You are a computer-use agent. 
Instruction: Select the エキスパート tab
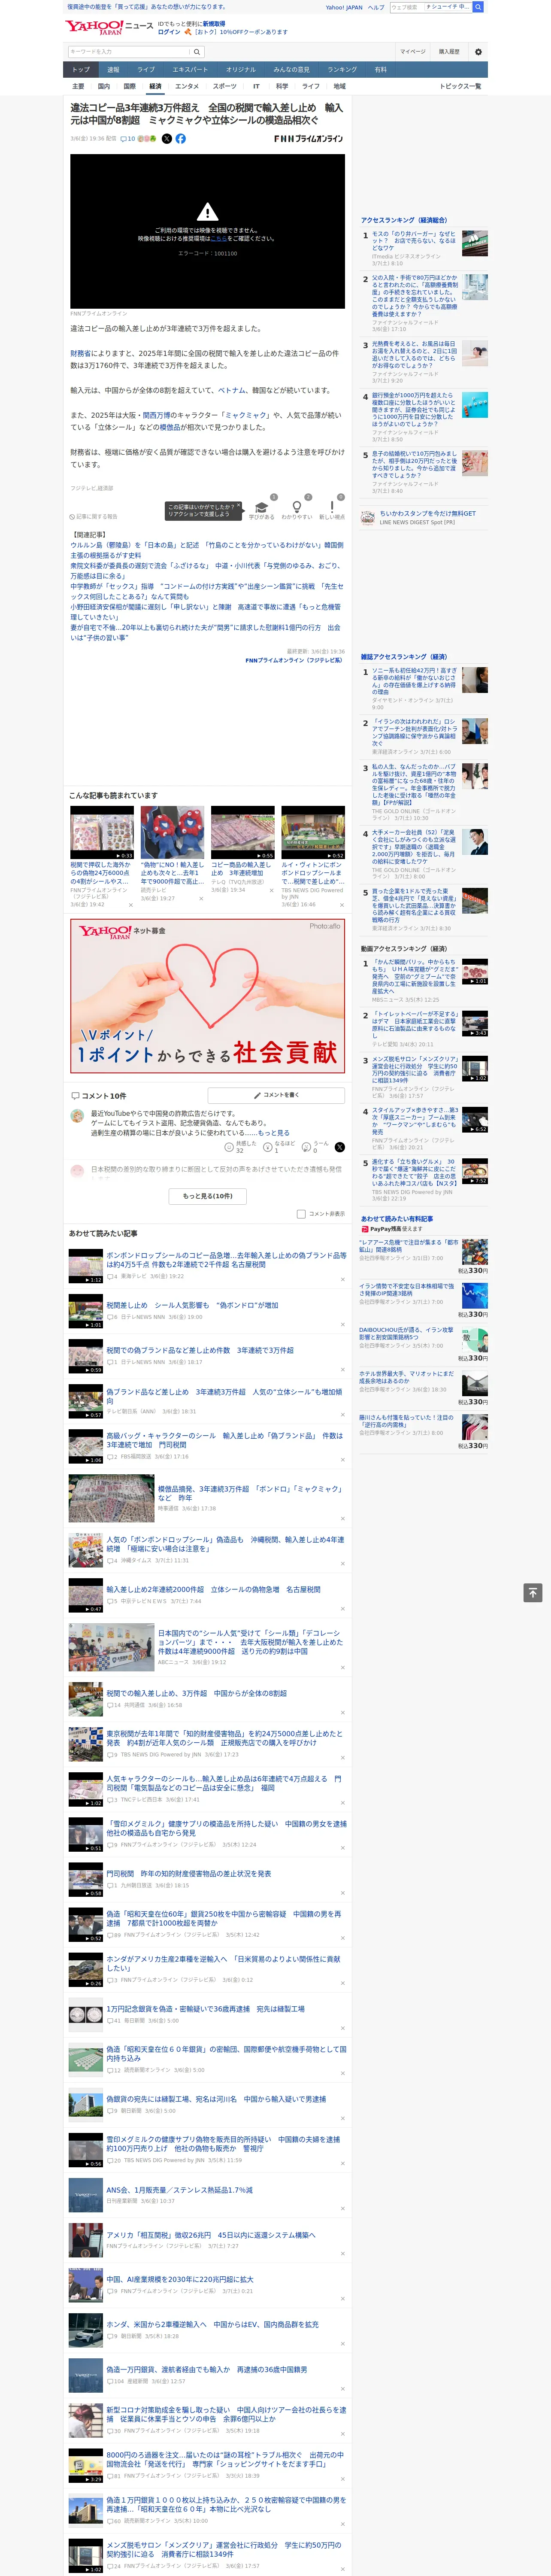(x=190, y=69)
